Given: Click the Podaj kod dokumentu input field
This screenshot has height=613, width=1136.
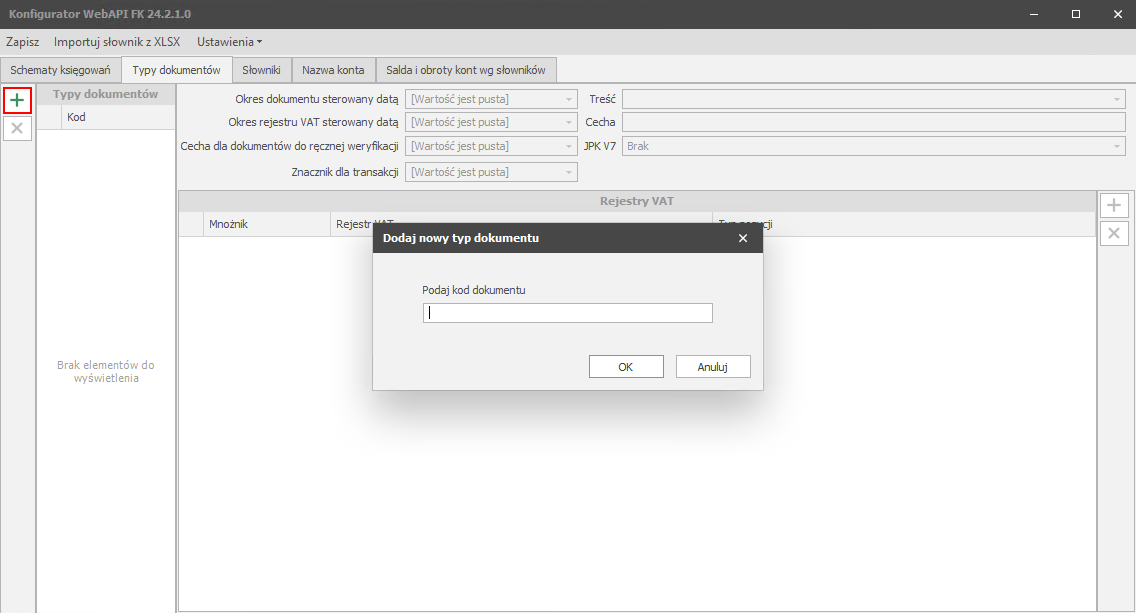Looking at the screenshot, I should click(x=567, y=313).
